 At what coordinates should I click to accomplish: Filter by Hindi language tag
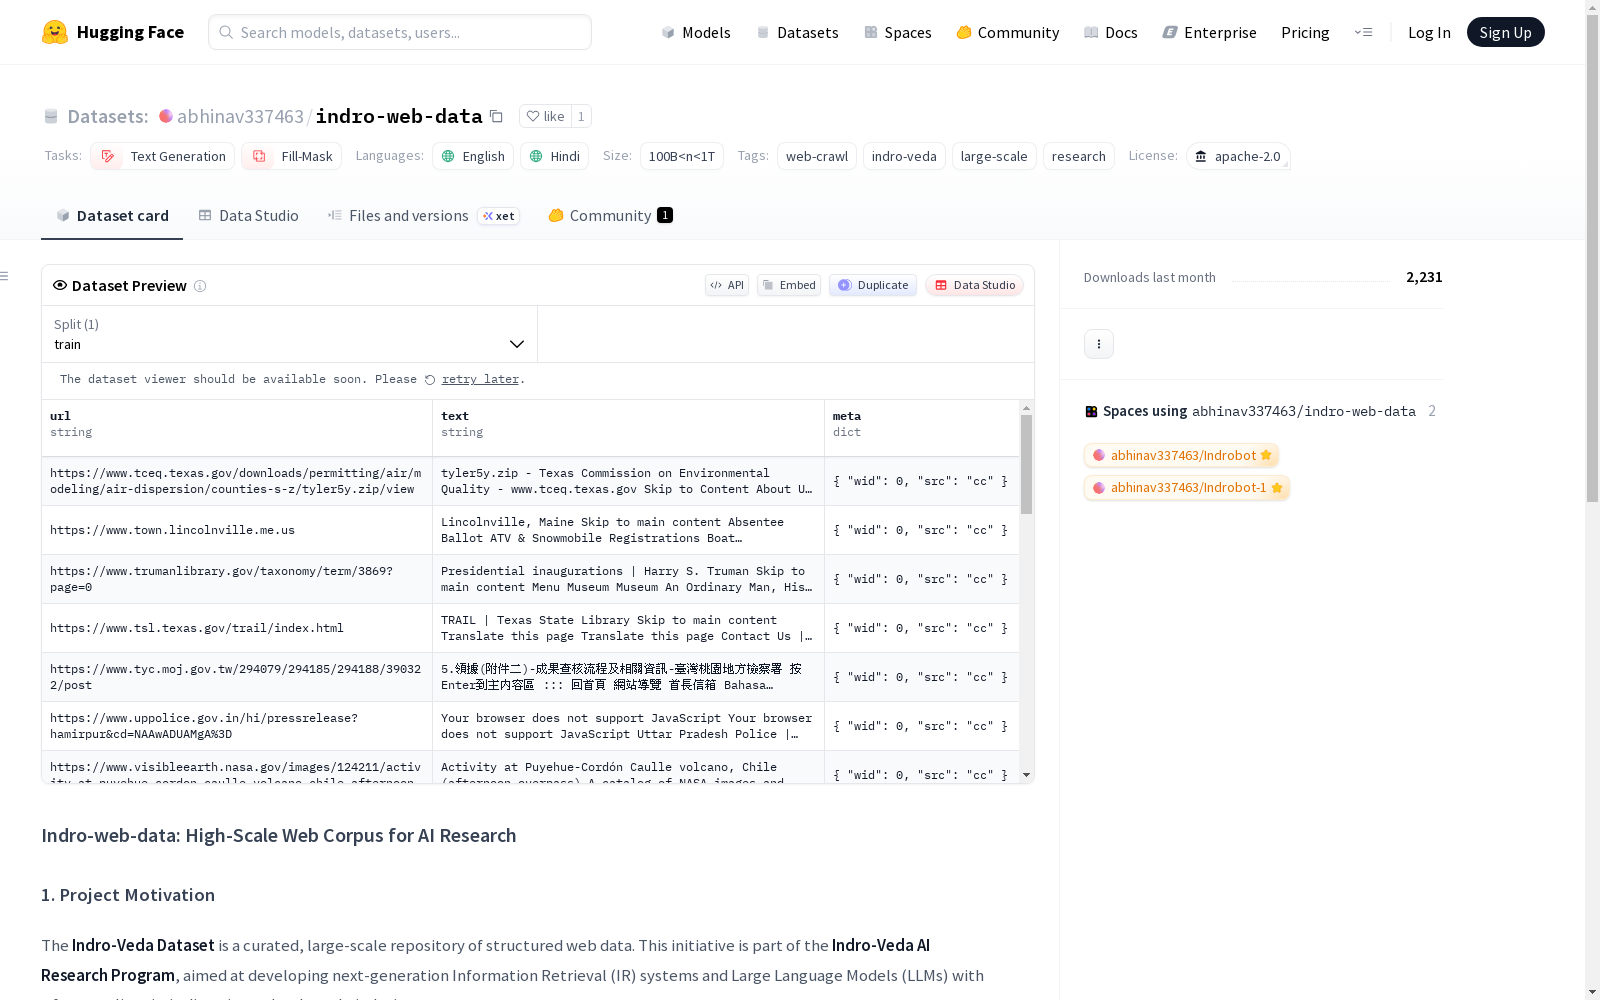pos(554,156)
